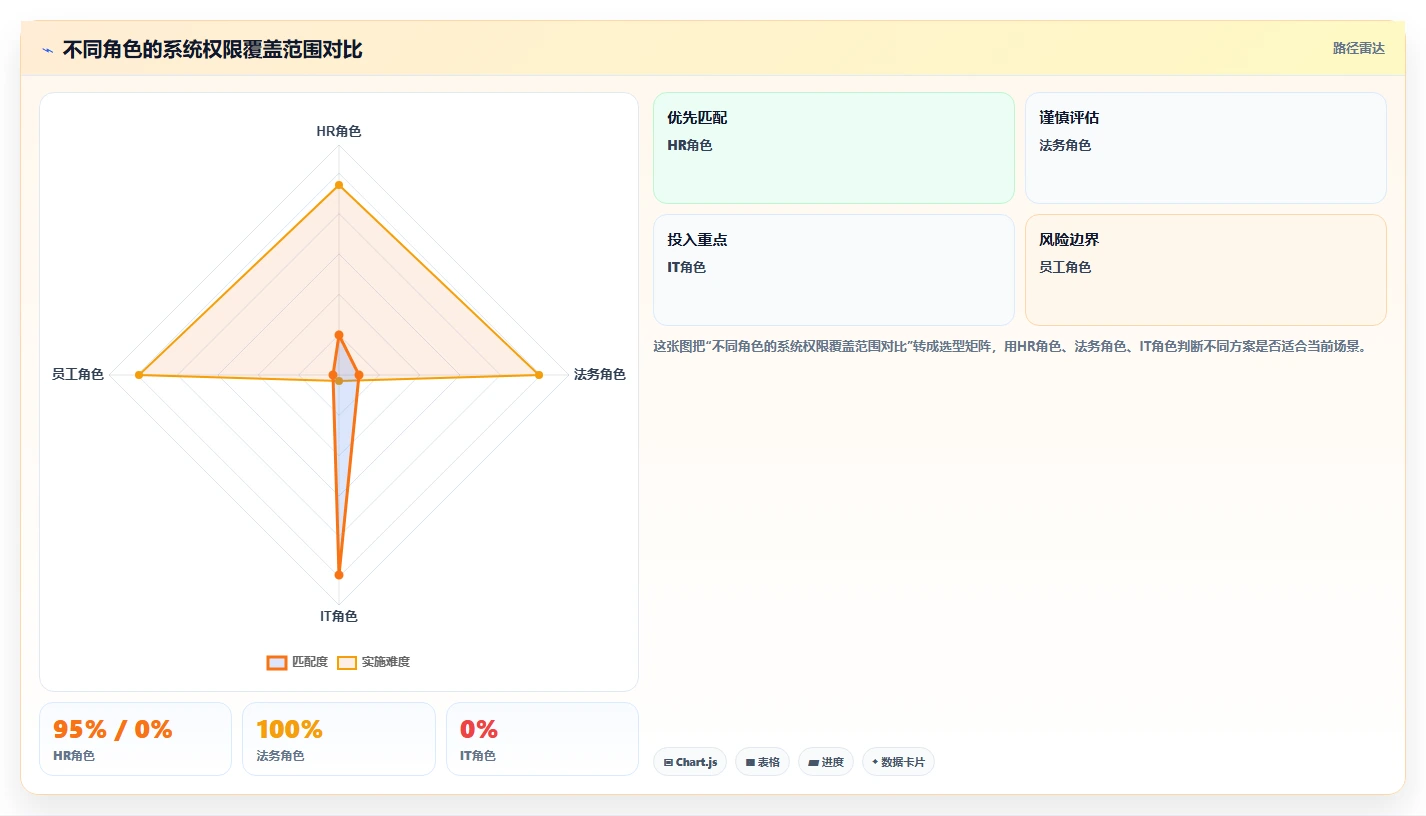Image resolution: width=1426 pixels, height=816 pixels.
Task: Click the chart title 不同角色的系统权限覆盖范围对比
Action: pyautogui.click(x=212, y=50)
